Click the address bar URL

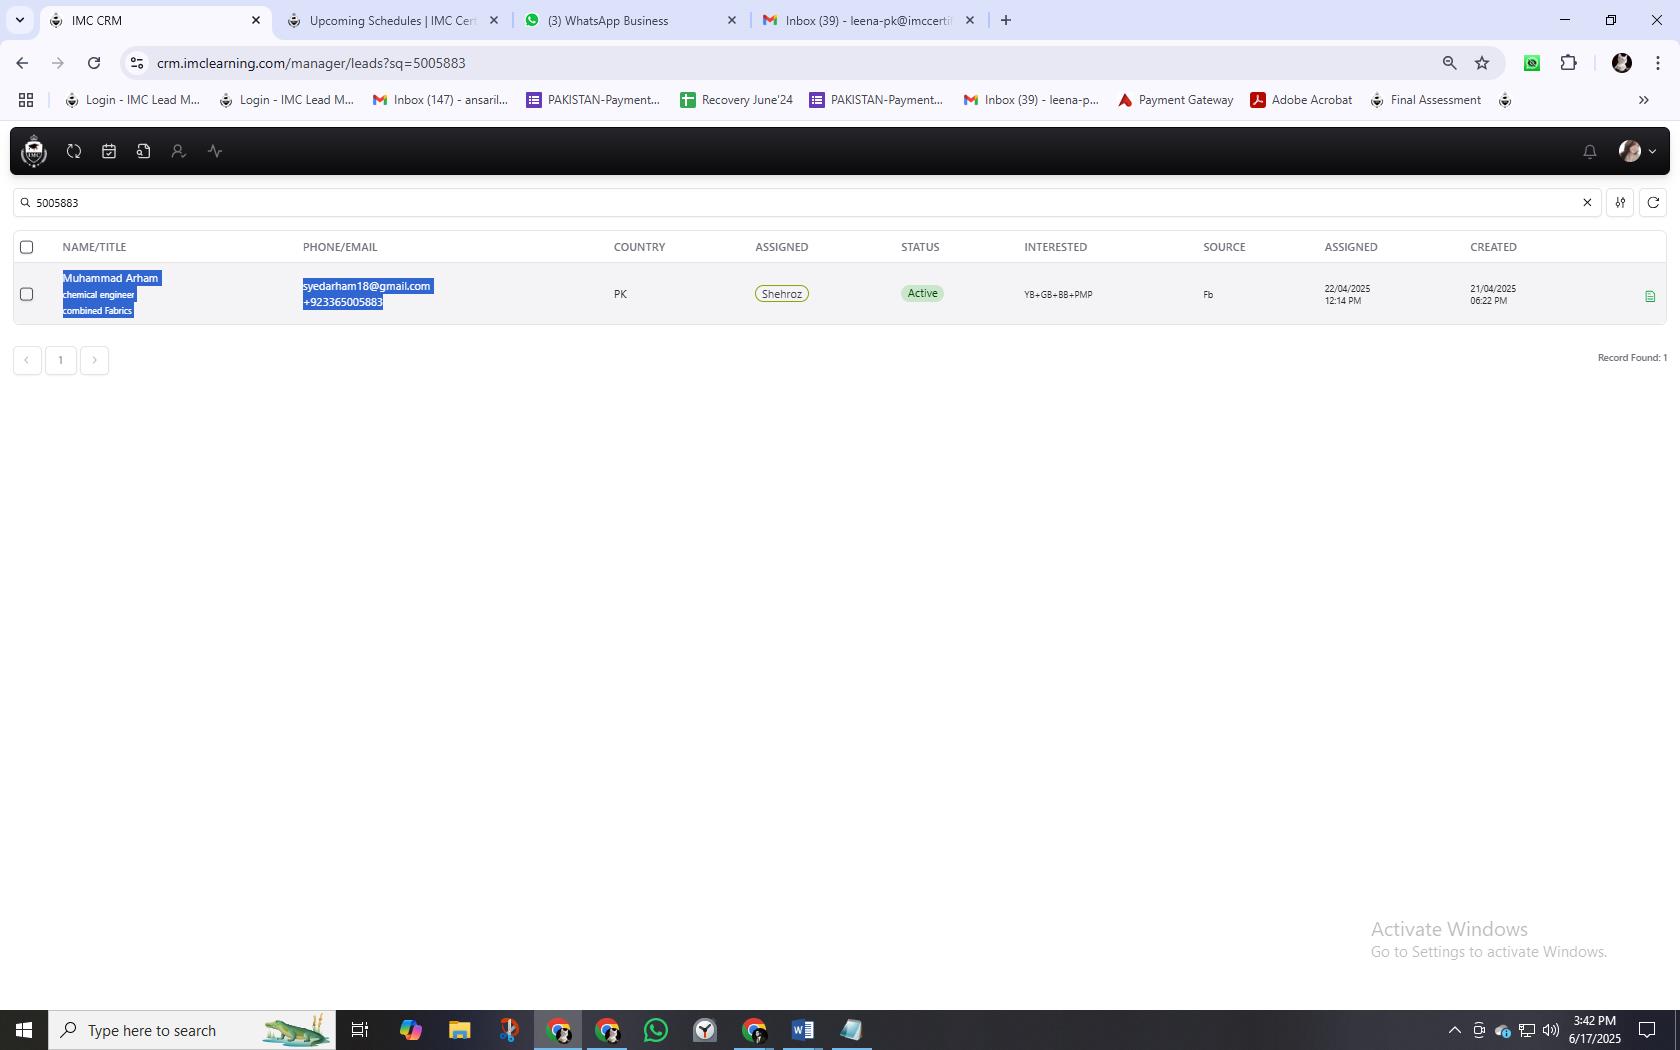311,63
